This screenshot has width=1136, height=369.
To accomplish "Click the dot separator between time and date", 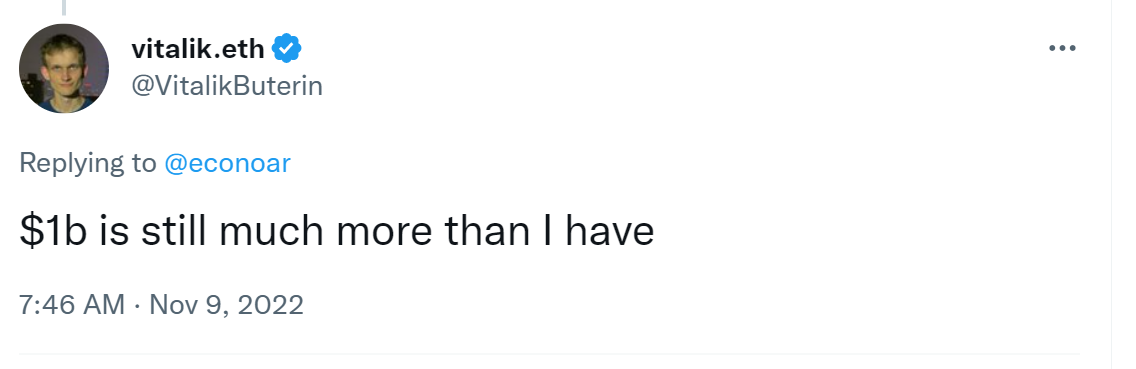I will click(x=137, y=305).
